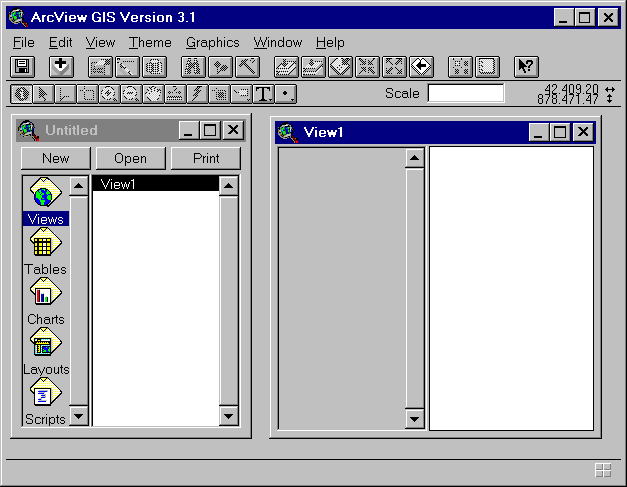This screenshot has width=627, height=487.
Task: Click the View1 window title bar
Action: (x=435, y=132)
